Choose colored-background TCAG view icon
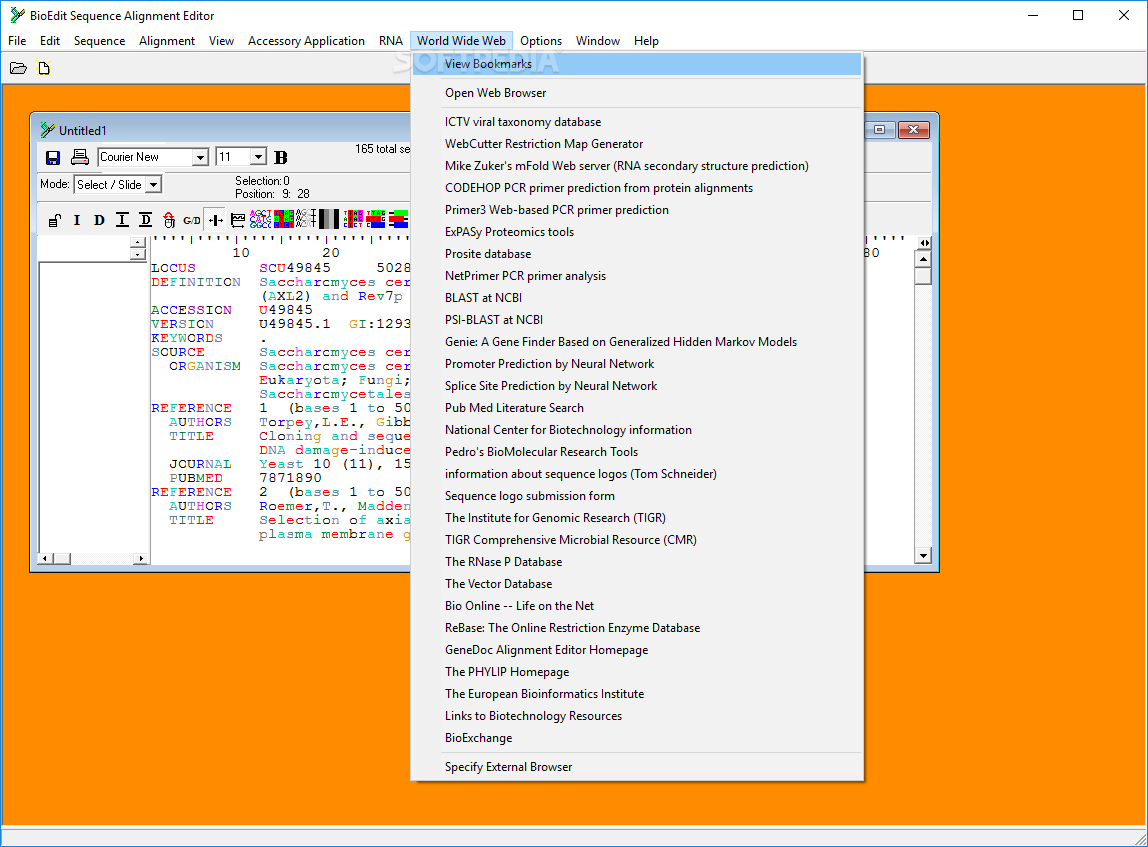 pyautogui.click(x=283, y=219)
